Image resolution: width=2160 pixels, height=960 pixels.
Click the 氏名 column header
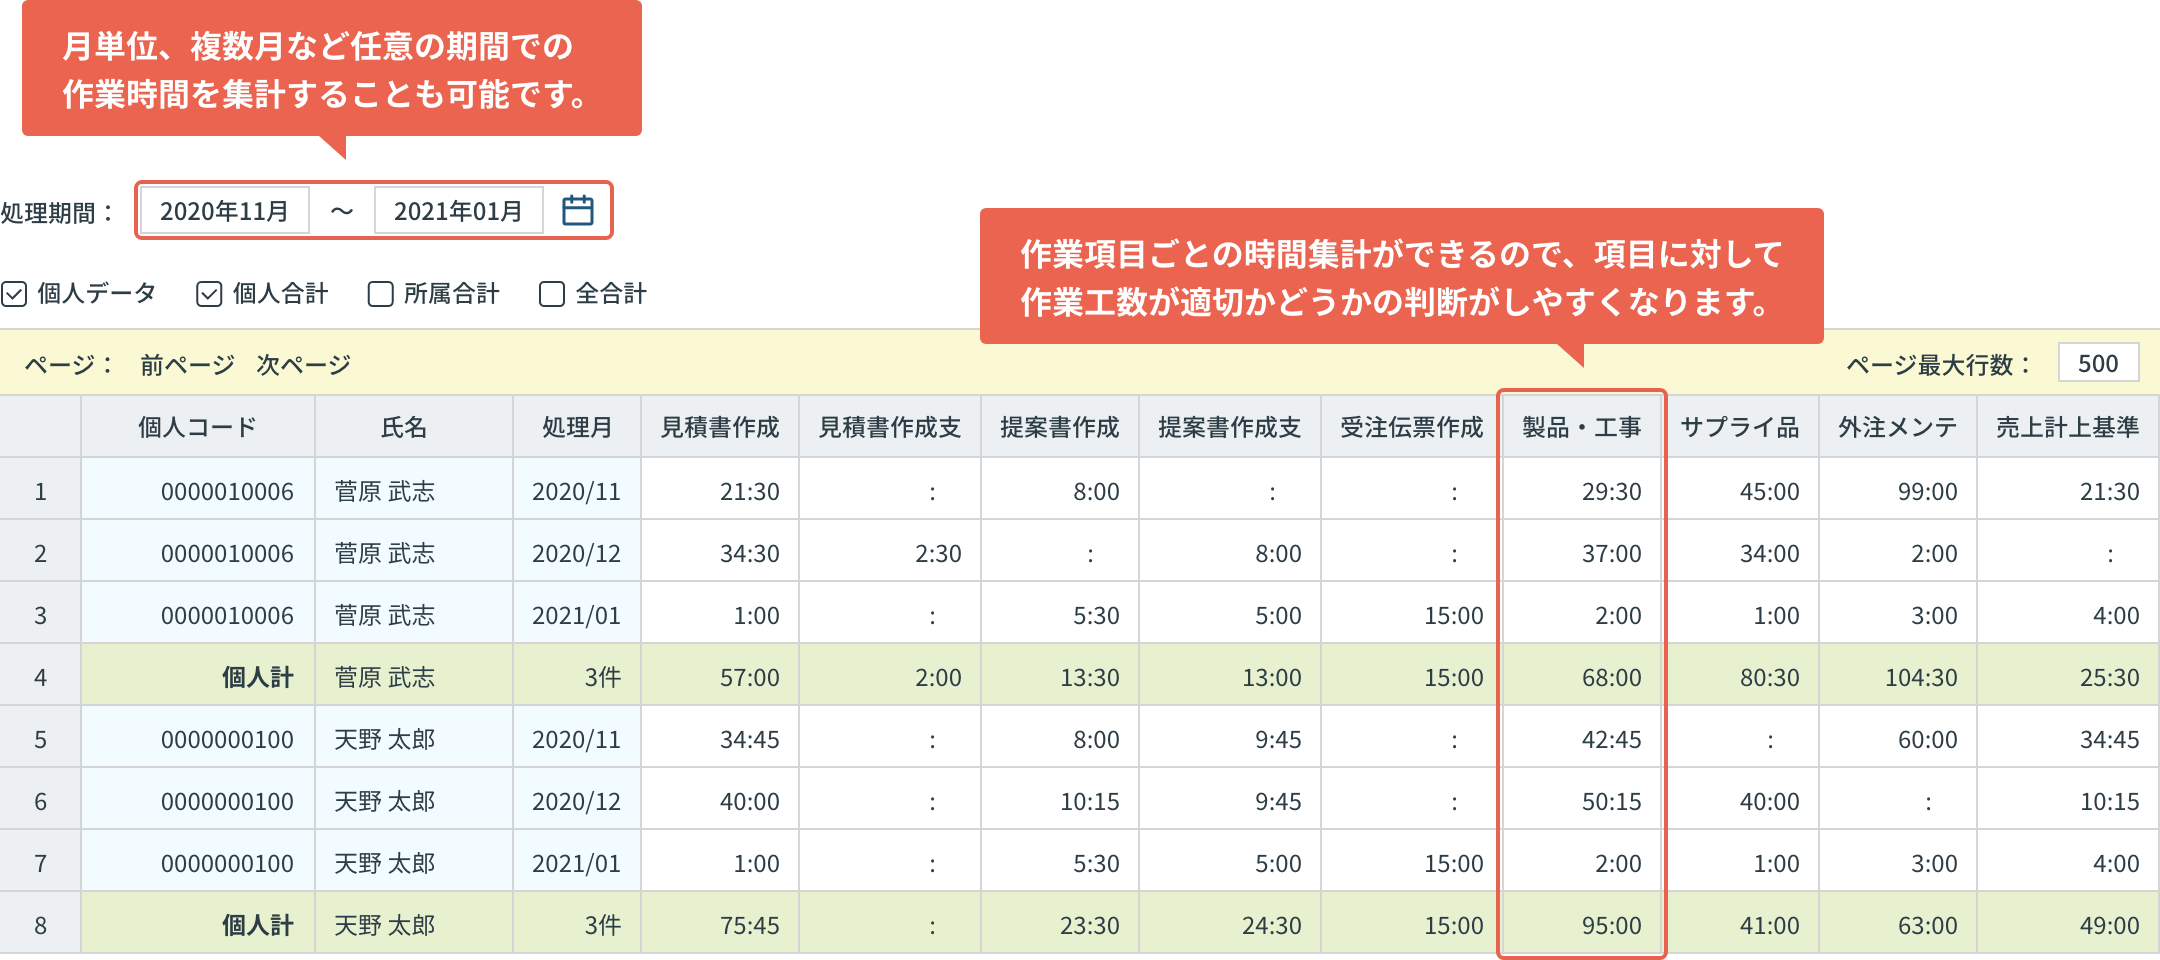414,427
